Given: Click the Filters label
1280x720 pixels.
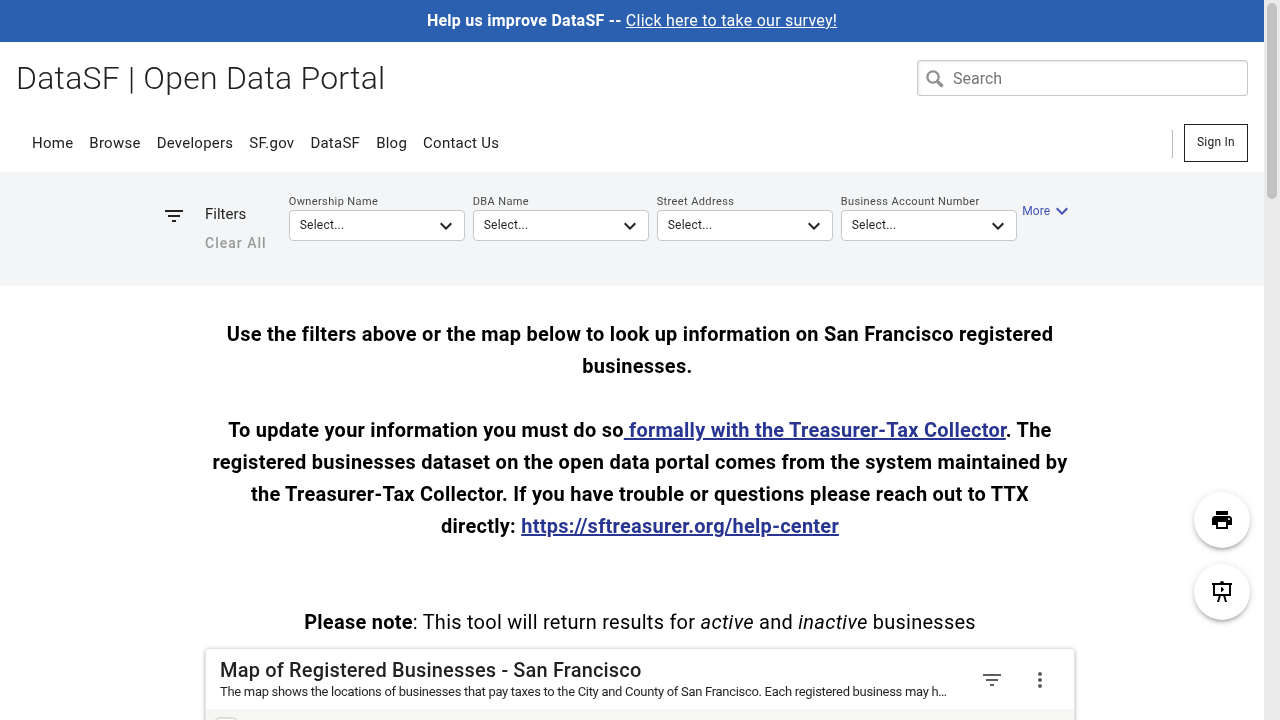Looking at the screenshot, I should tap(225, 214).
